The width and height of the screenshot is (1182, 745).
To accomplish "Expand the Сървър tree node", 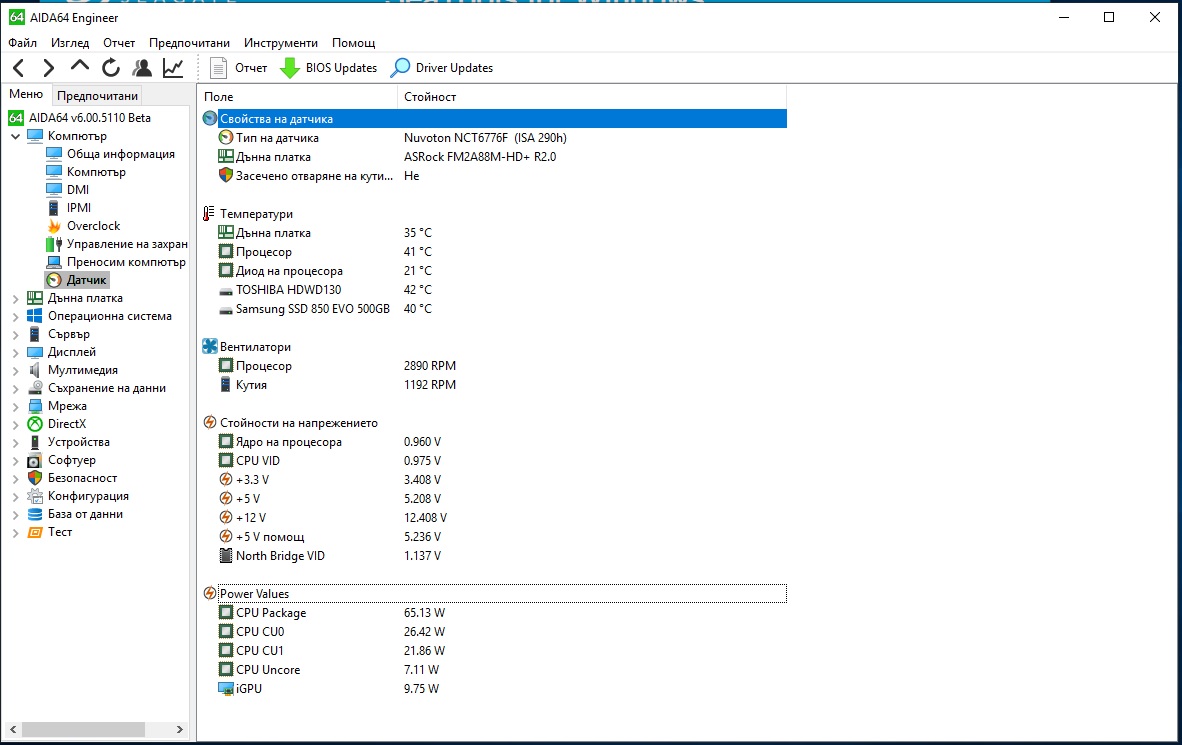I will (15, 335).
